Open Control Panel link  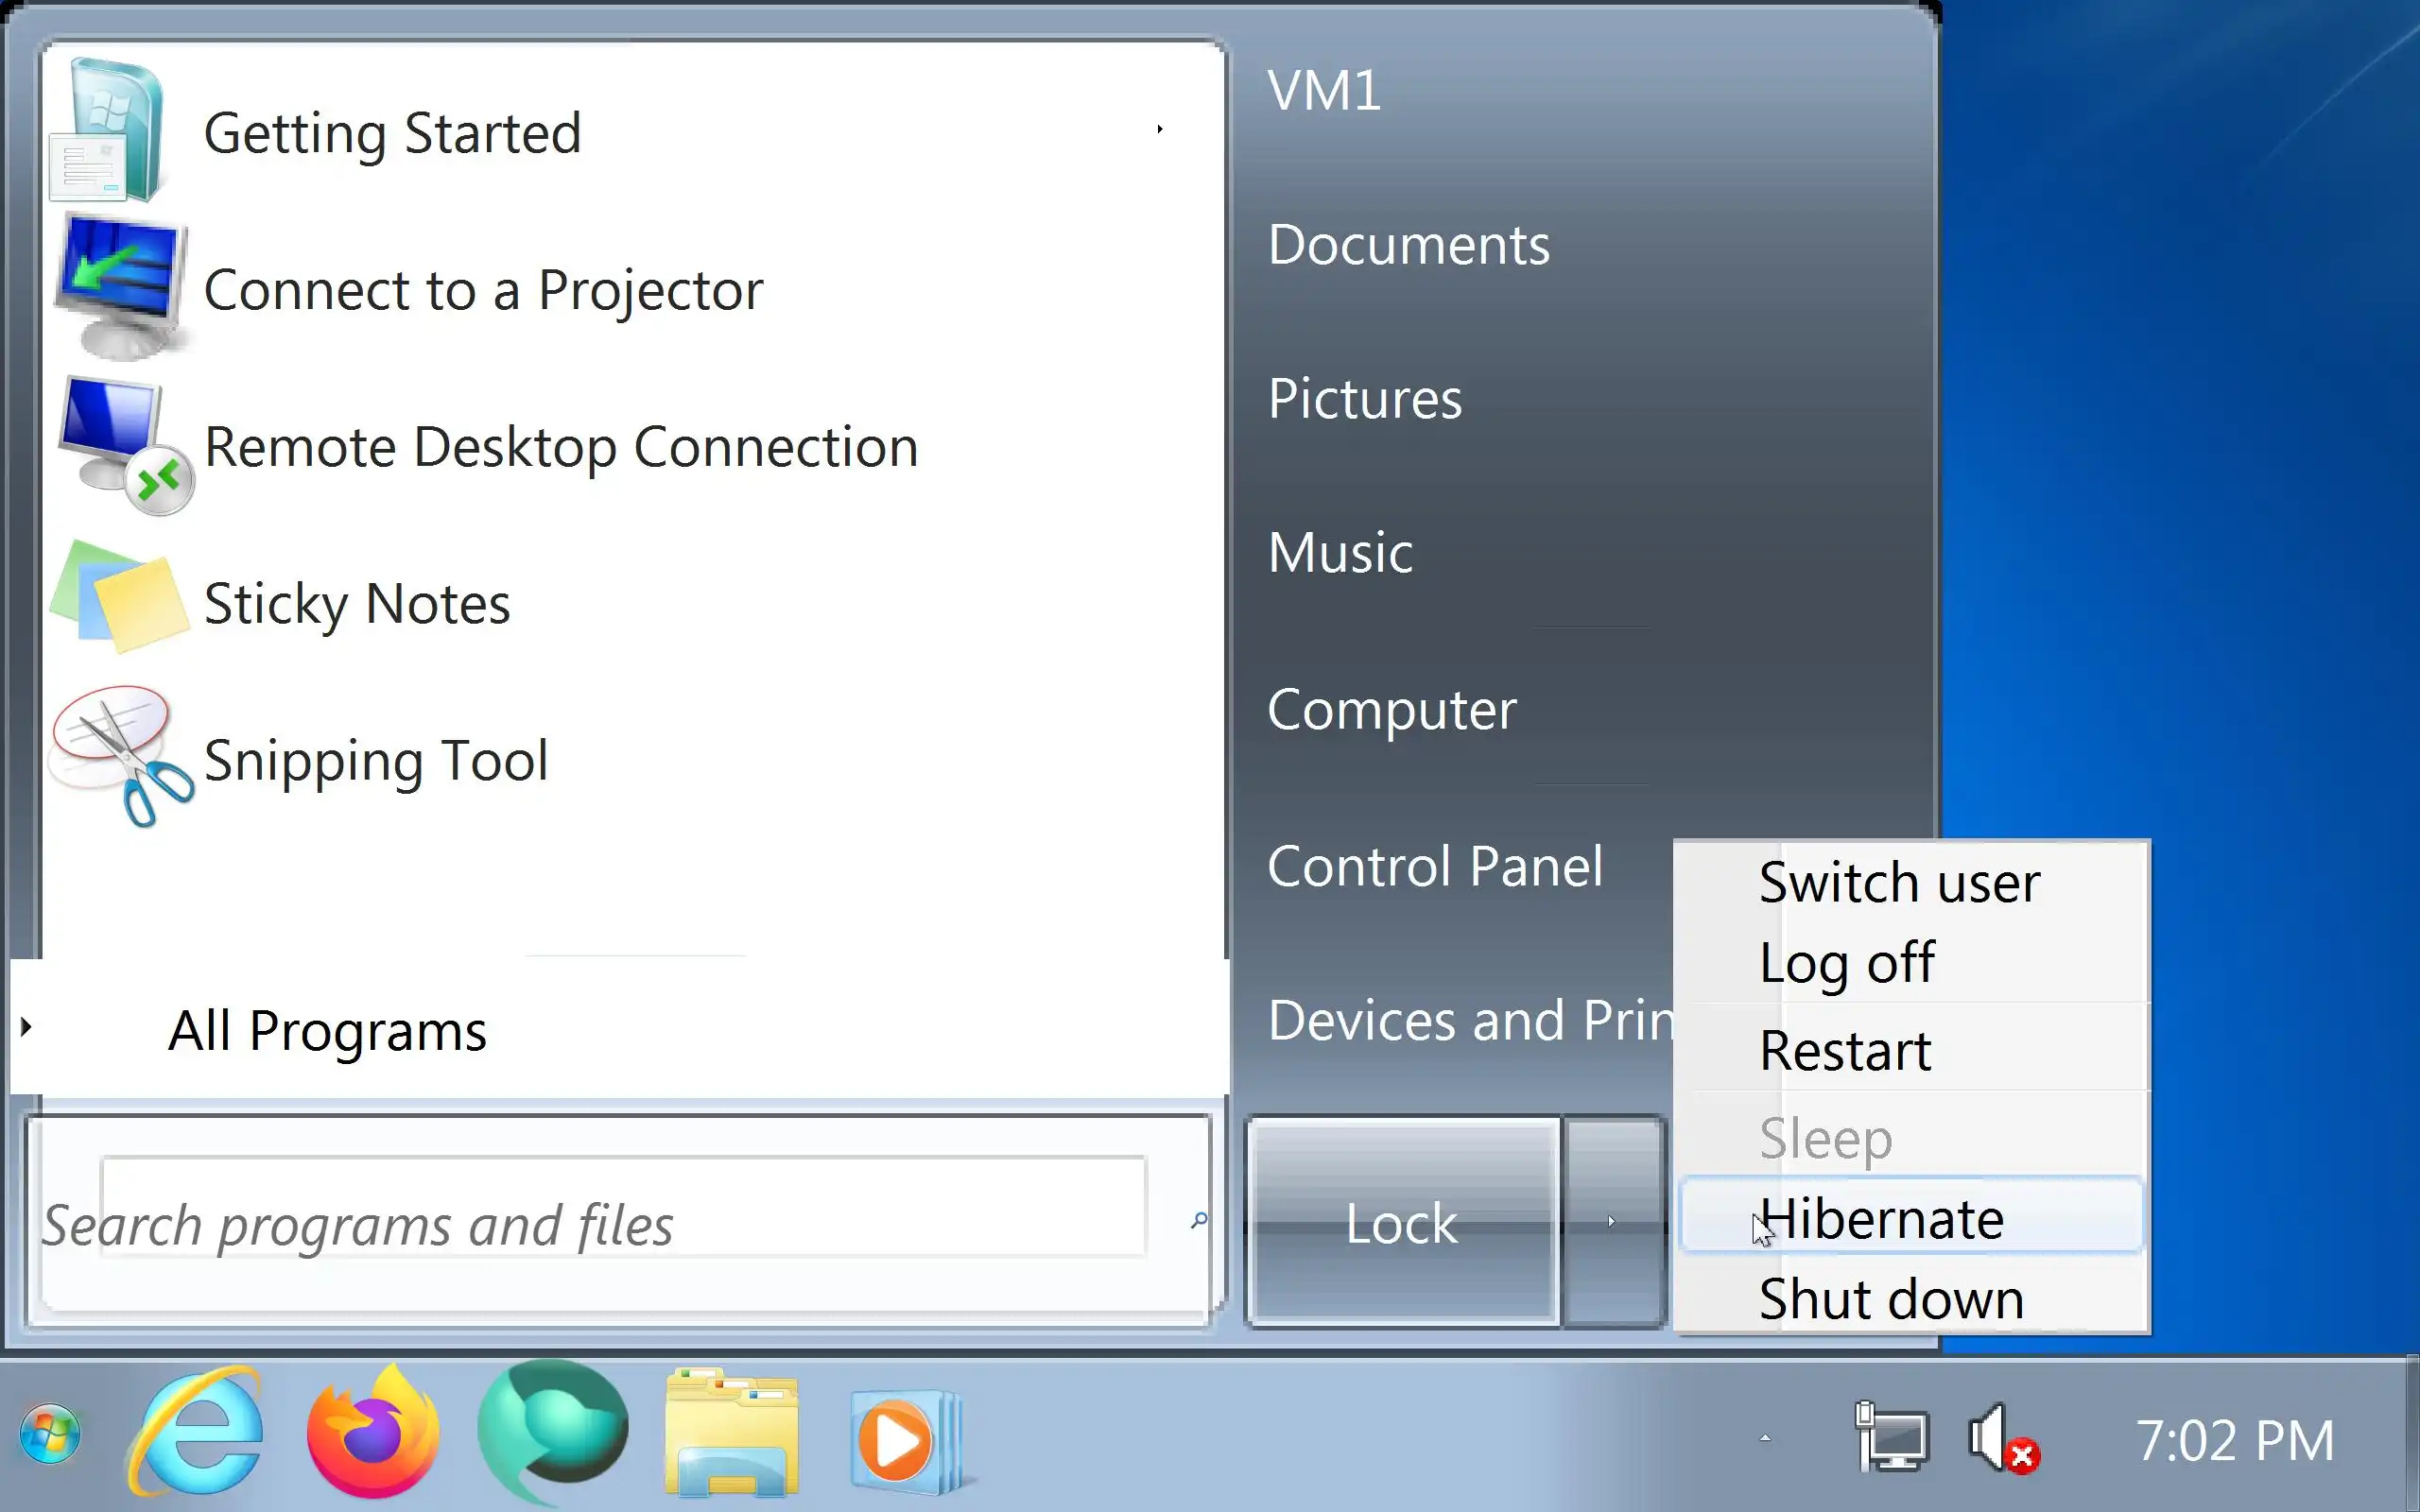(1434, 866)
